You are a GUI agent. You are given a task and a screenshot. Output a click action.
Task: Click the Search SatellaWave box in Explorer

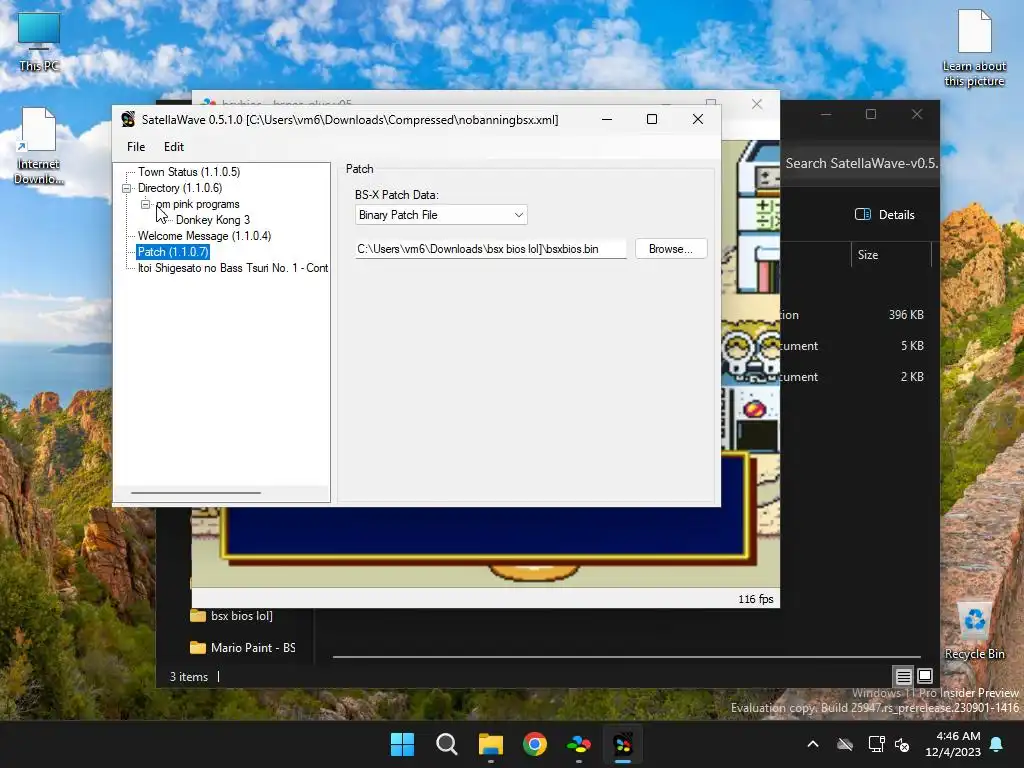[x=860, y=163]
